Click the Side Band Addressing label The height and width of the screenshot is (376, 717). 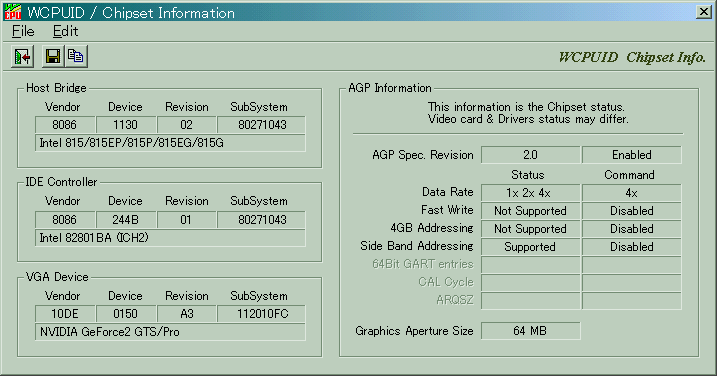417,246
